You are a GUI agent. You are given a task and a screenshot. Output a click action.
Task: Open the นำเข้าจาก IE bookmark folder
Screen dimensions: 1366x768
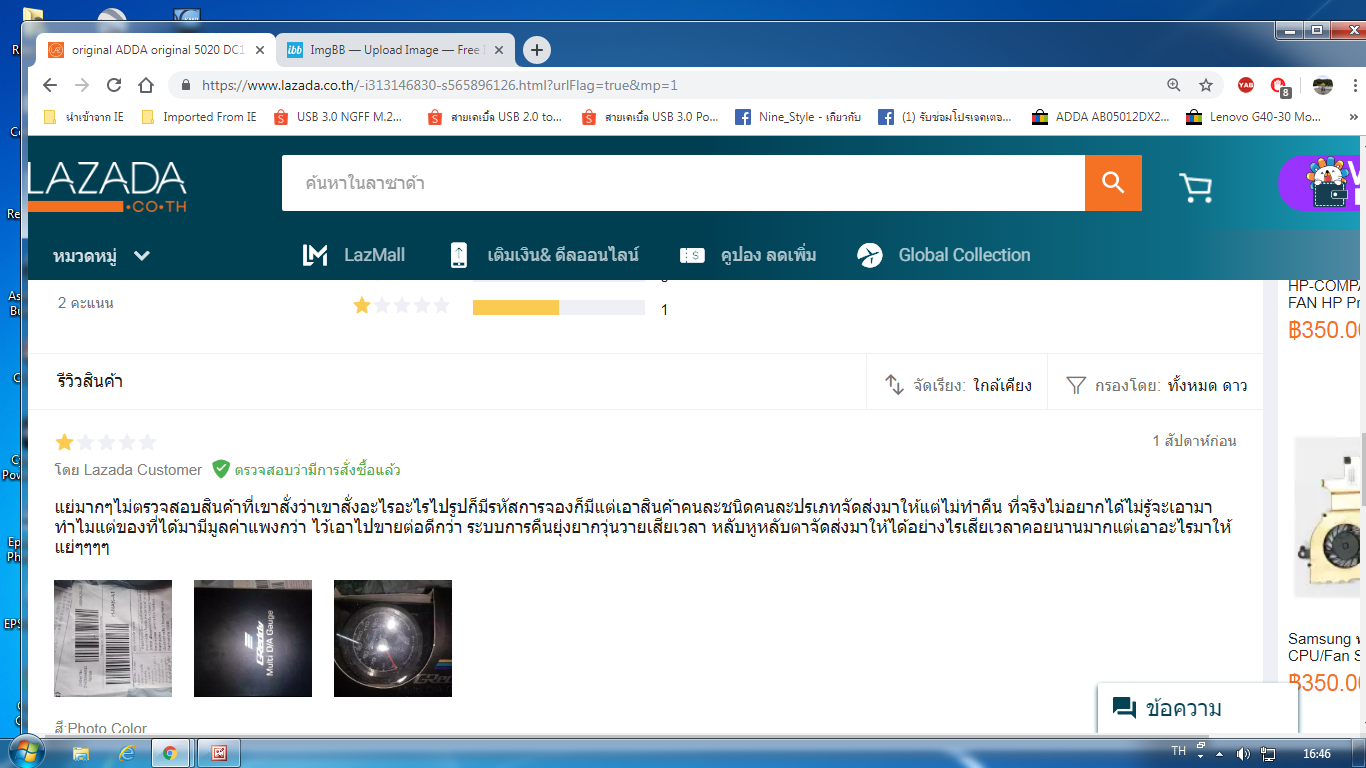(x=84, y=117)
